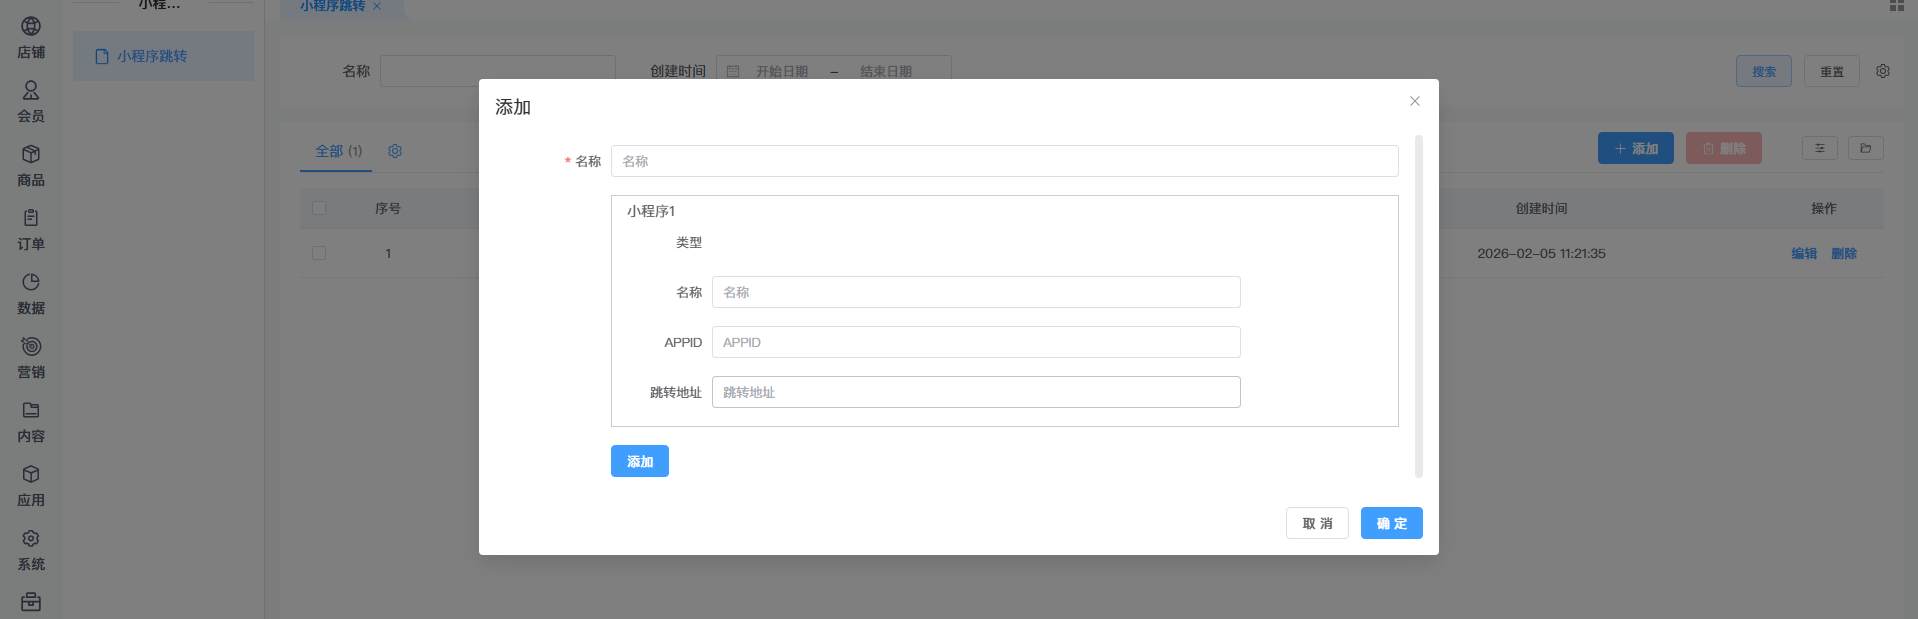Click the folder export icon button
Image resolution: width=1918 pixels, height=619 pixels.
pos(1866,148)
